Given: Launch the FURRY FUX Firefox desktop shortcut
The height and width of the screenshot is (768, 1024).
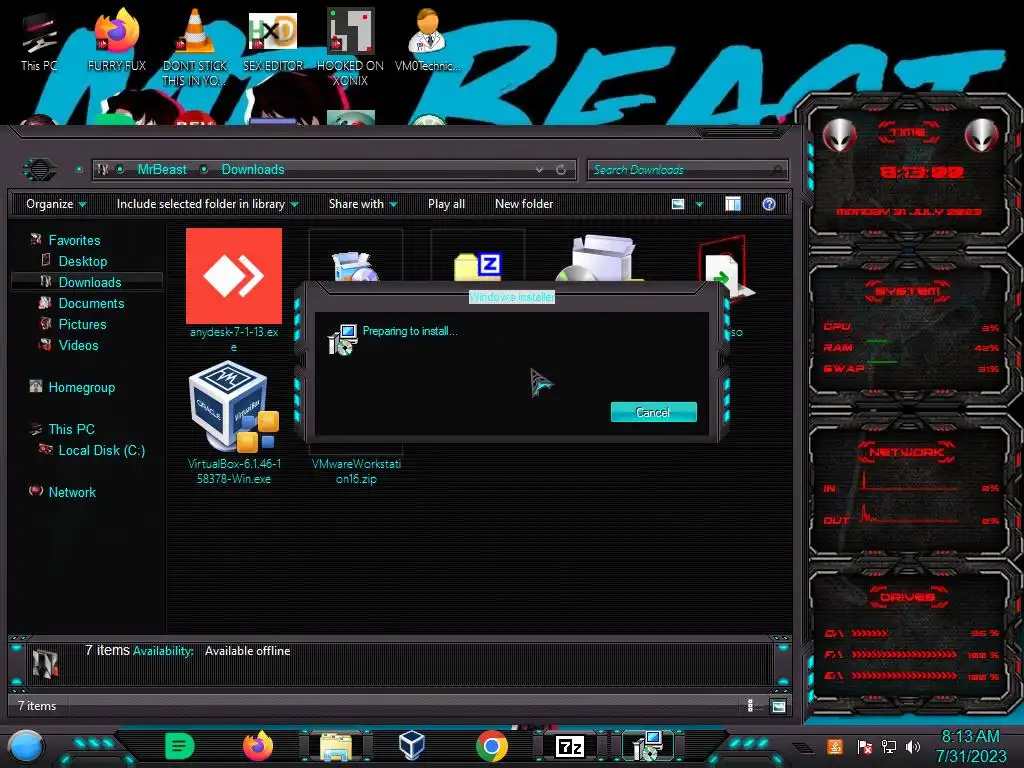Looking at the screenshot, I should [116, 40].
